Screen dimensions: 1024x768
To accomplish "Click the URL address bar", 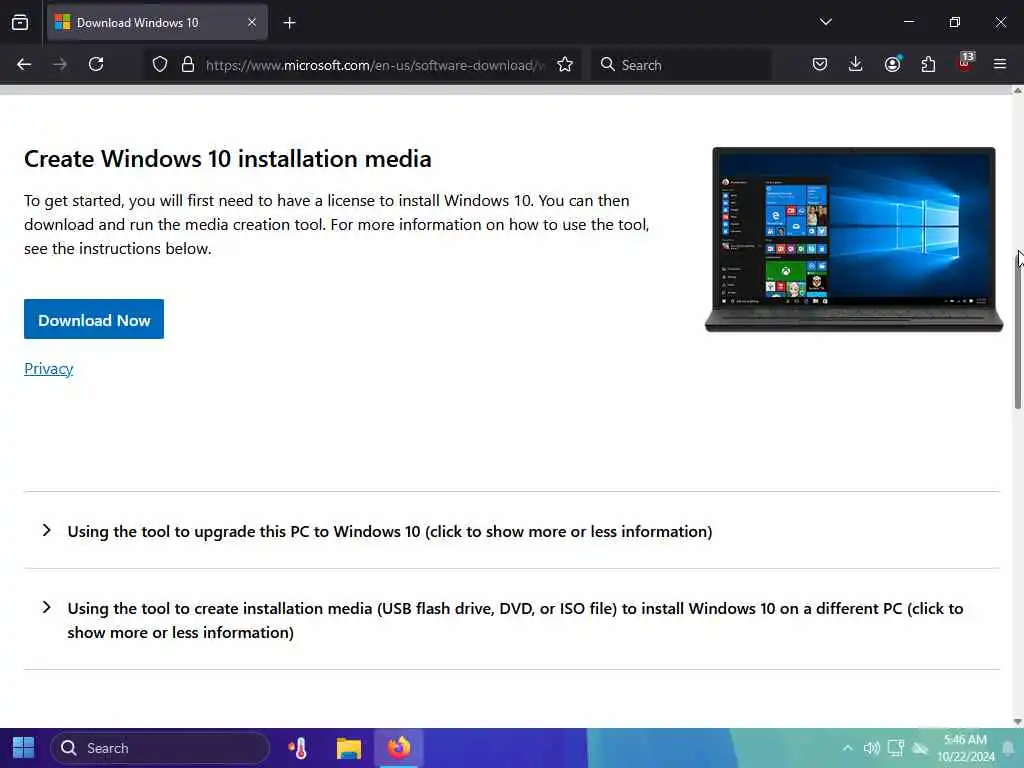I will point(374,65).
